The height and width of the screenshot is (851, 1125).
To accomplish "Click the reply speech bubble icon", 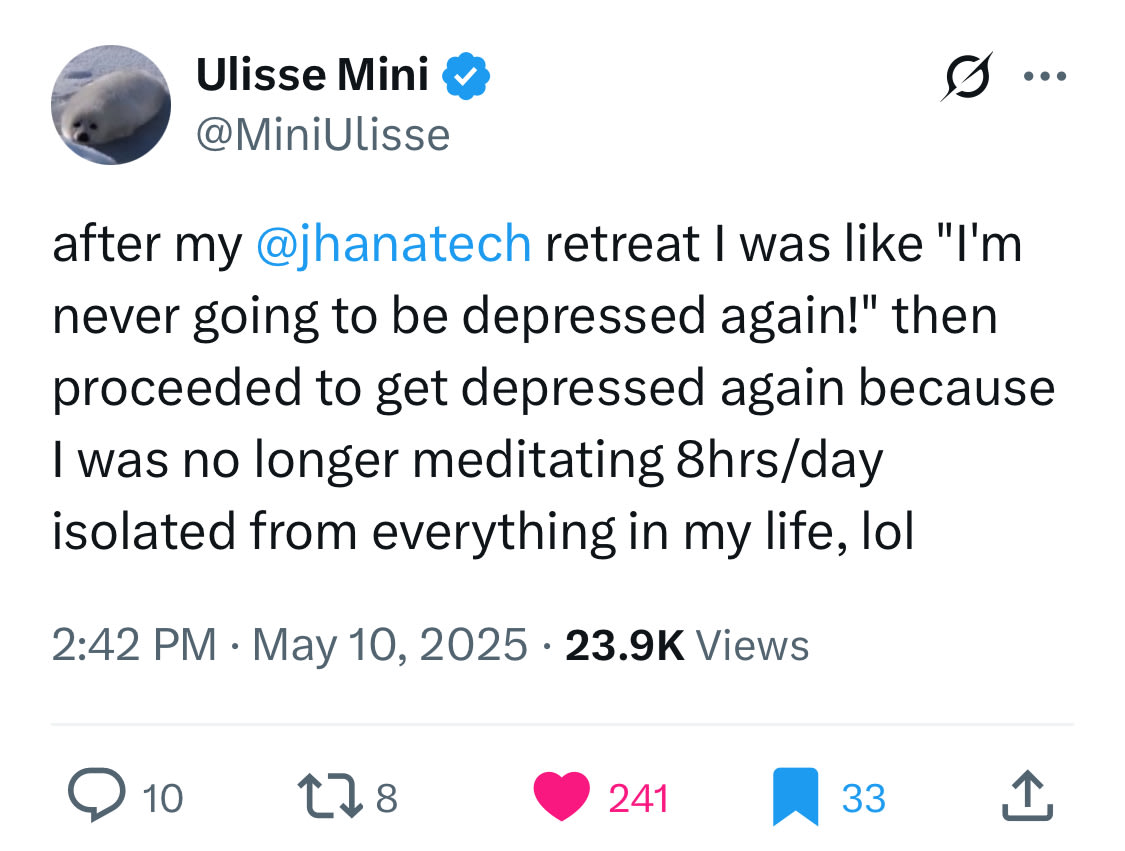I will [x=96, y=795].
